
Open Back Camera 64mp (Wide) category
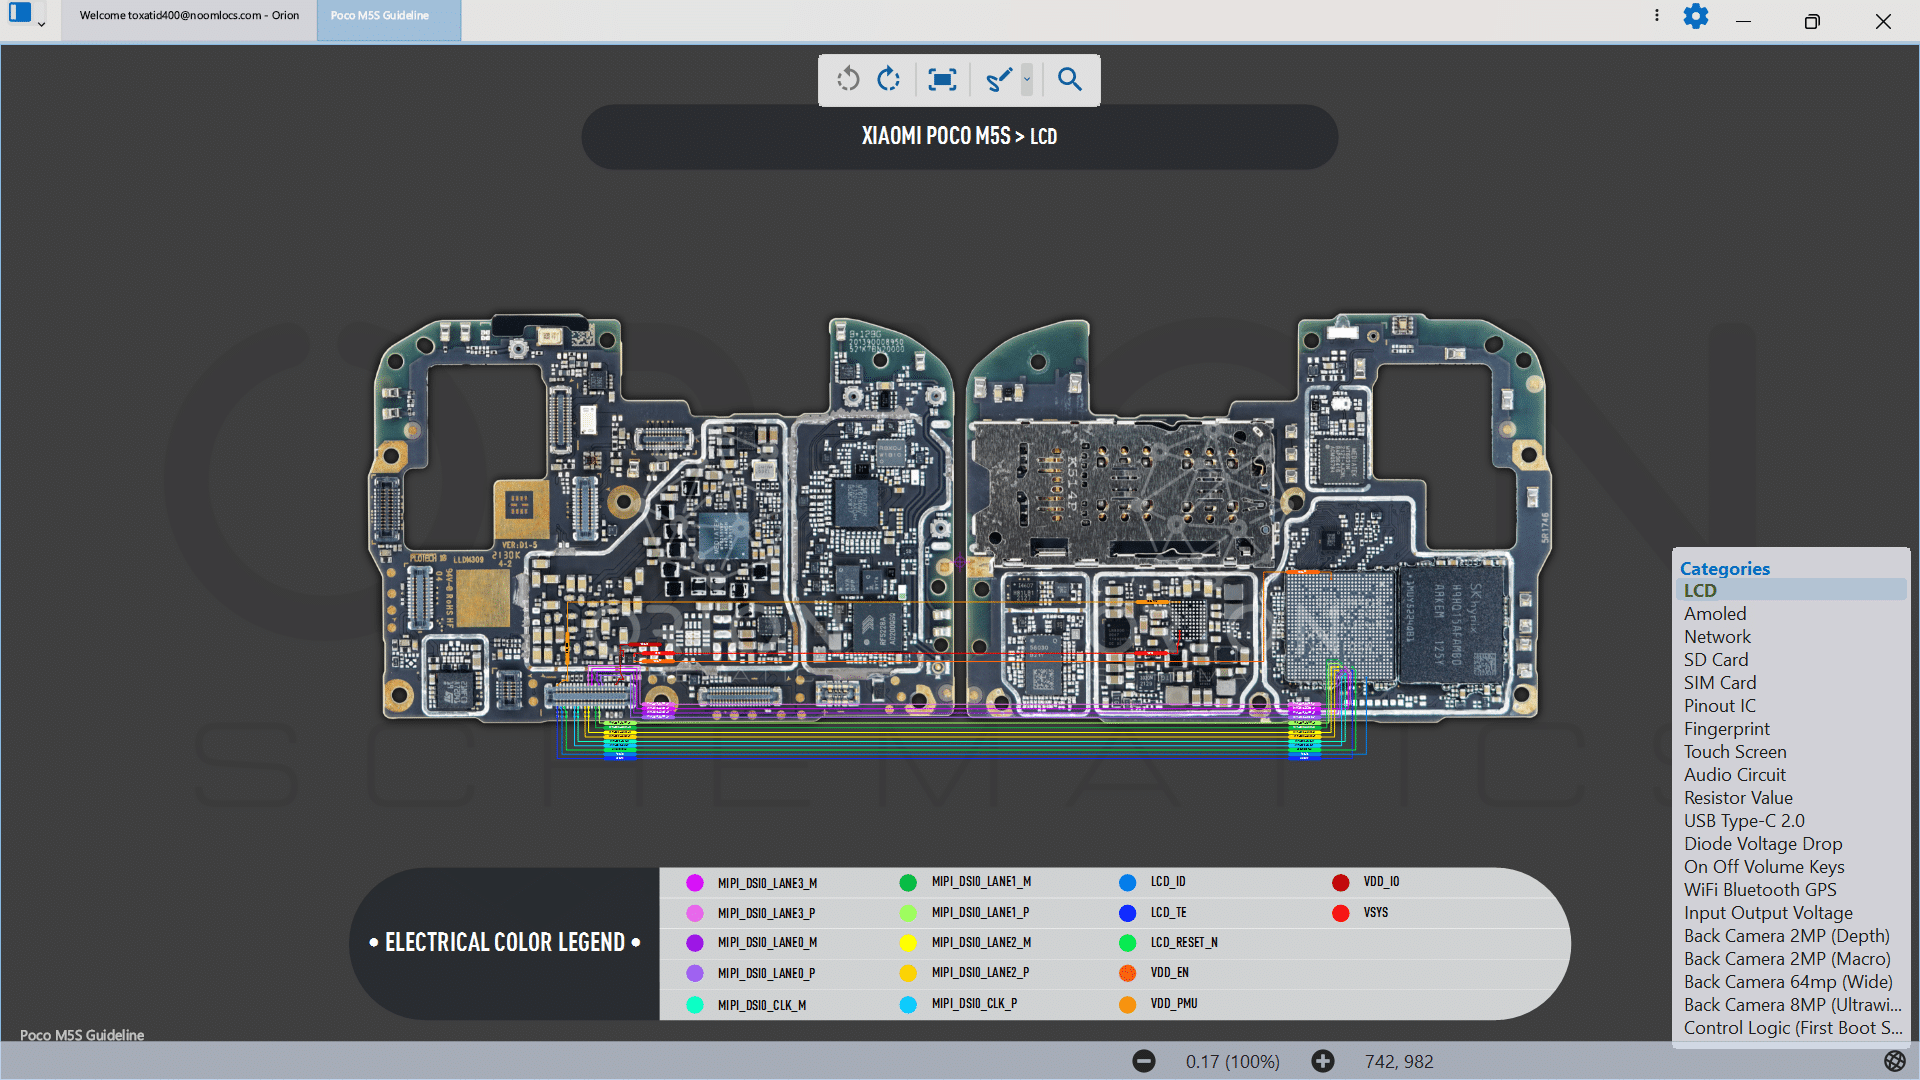[1791, 982]
